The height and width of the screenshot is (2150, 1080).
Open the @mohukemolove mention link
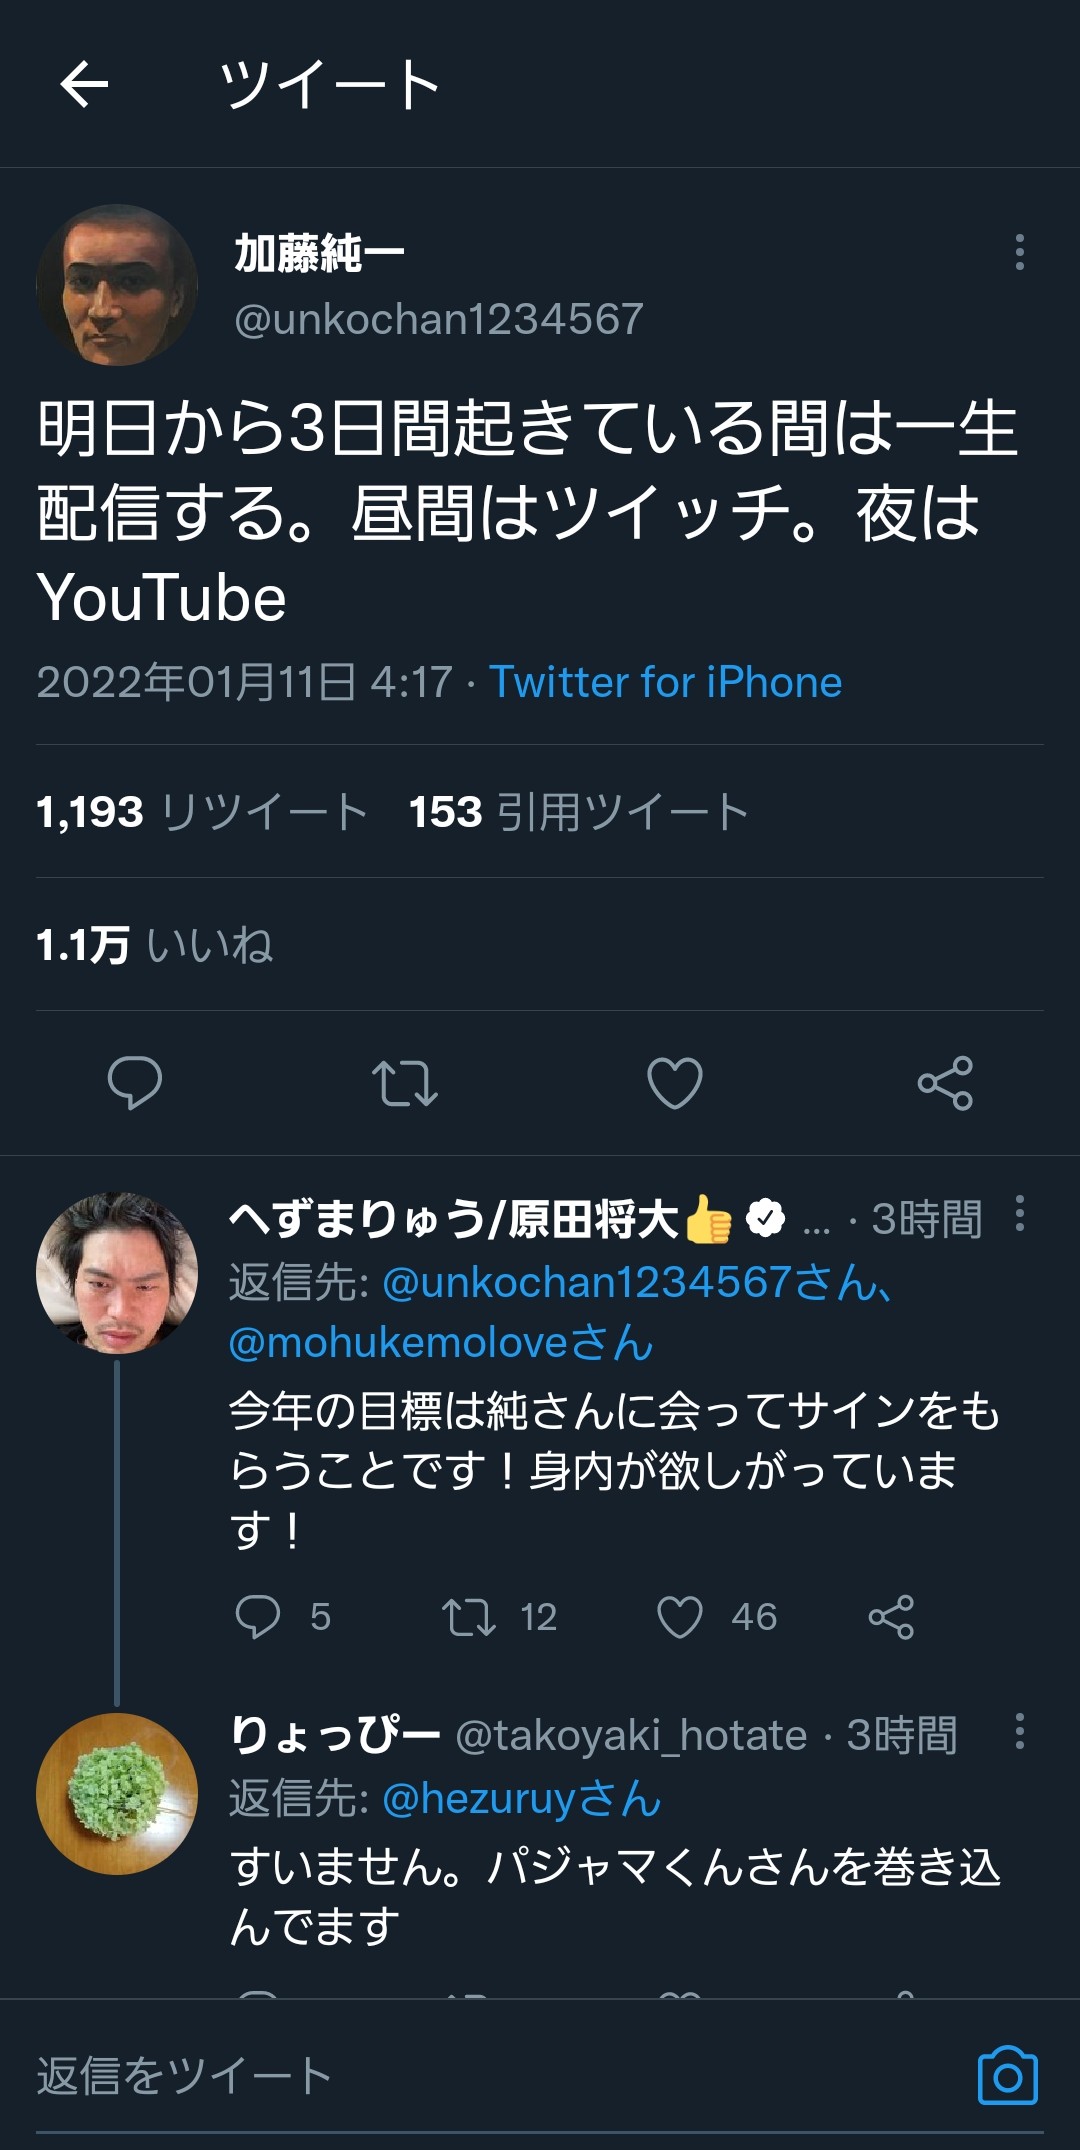(440, 1343)
